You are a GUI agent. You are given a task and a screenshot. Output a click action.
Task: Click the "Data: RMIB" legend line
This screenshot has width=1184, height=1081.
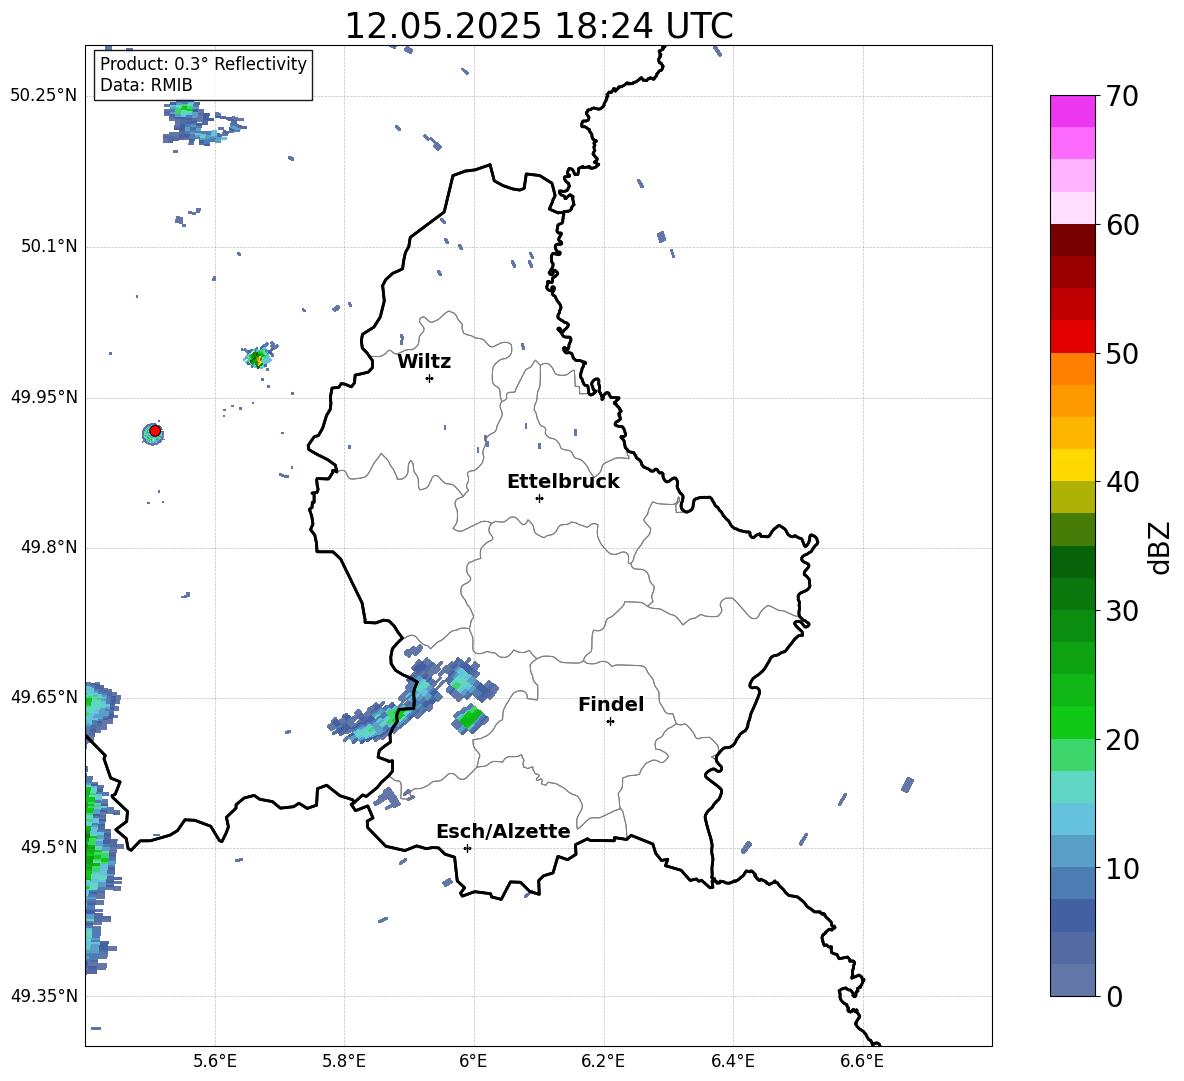pos(146,85)
